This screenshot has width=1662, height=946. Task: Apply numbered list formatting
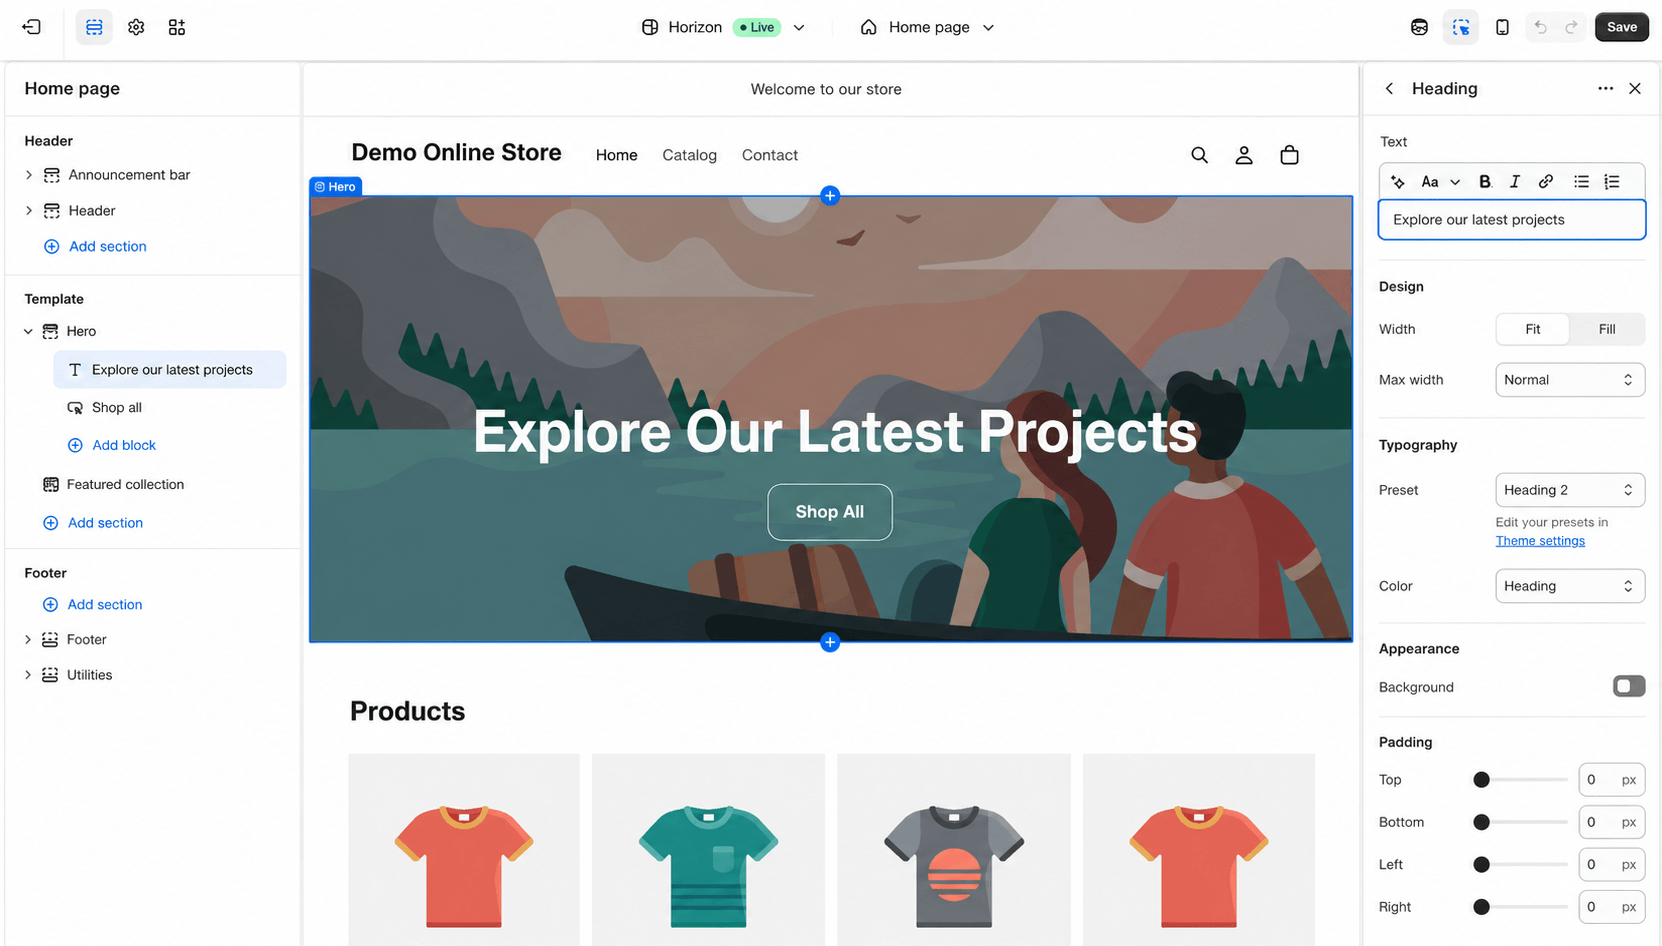[x=1612, y=182]
